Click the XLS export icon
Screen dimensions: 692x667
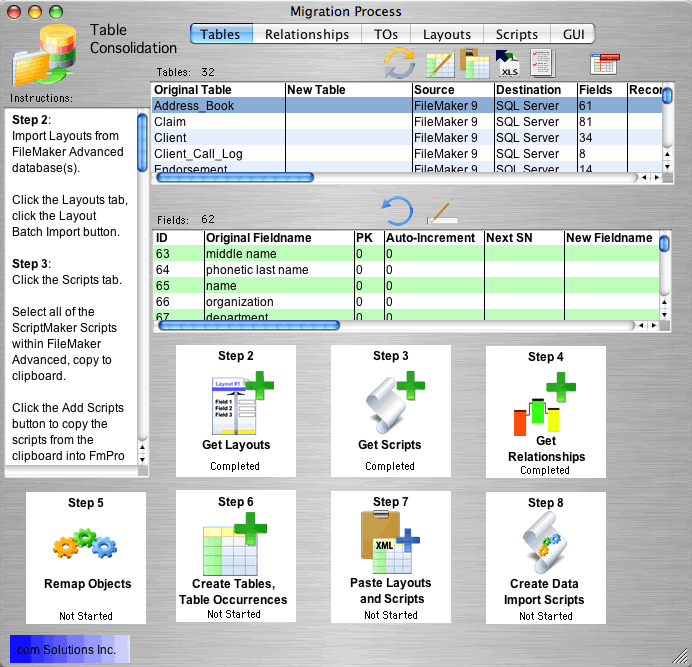(508, 64)
